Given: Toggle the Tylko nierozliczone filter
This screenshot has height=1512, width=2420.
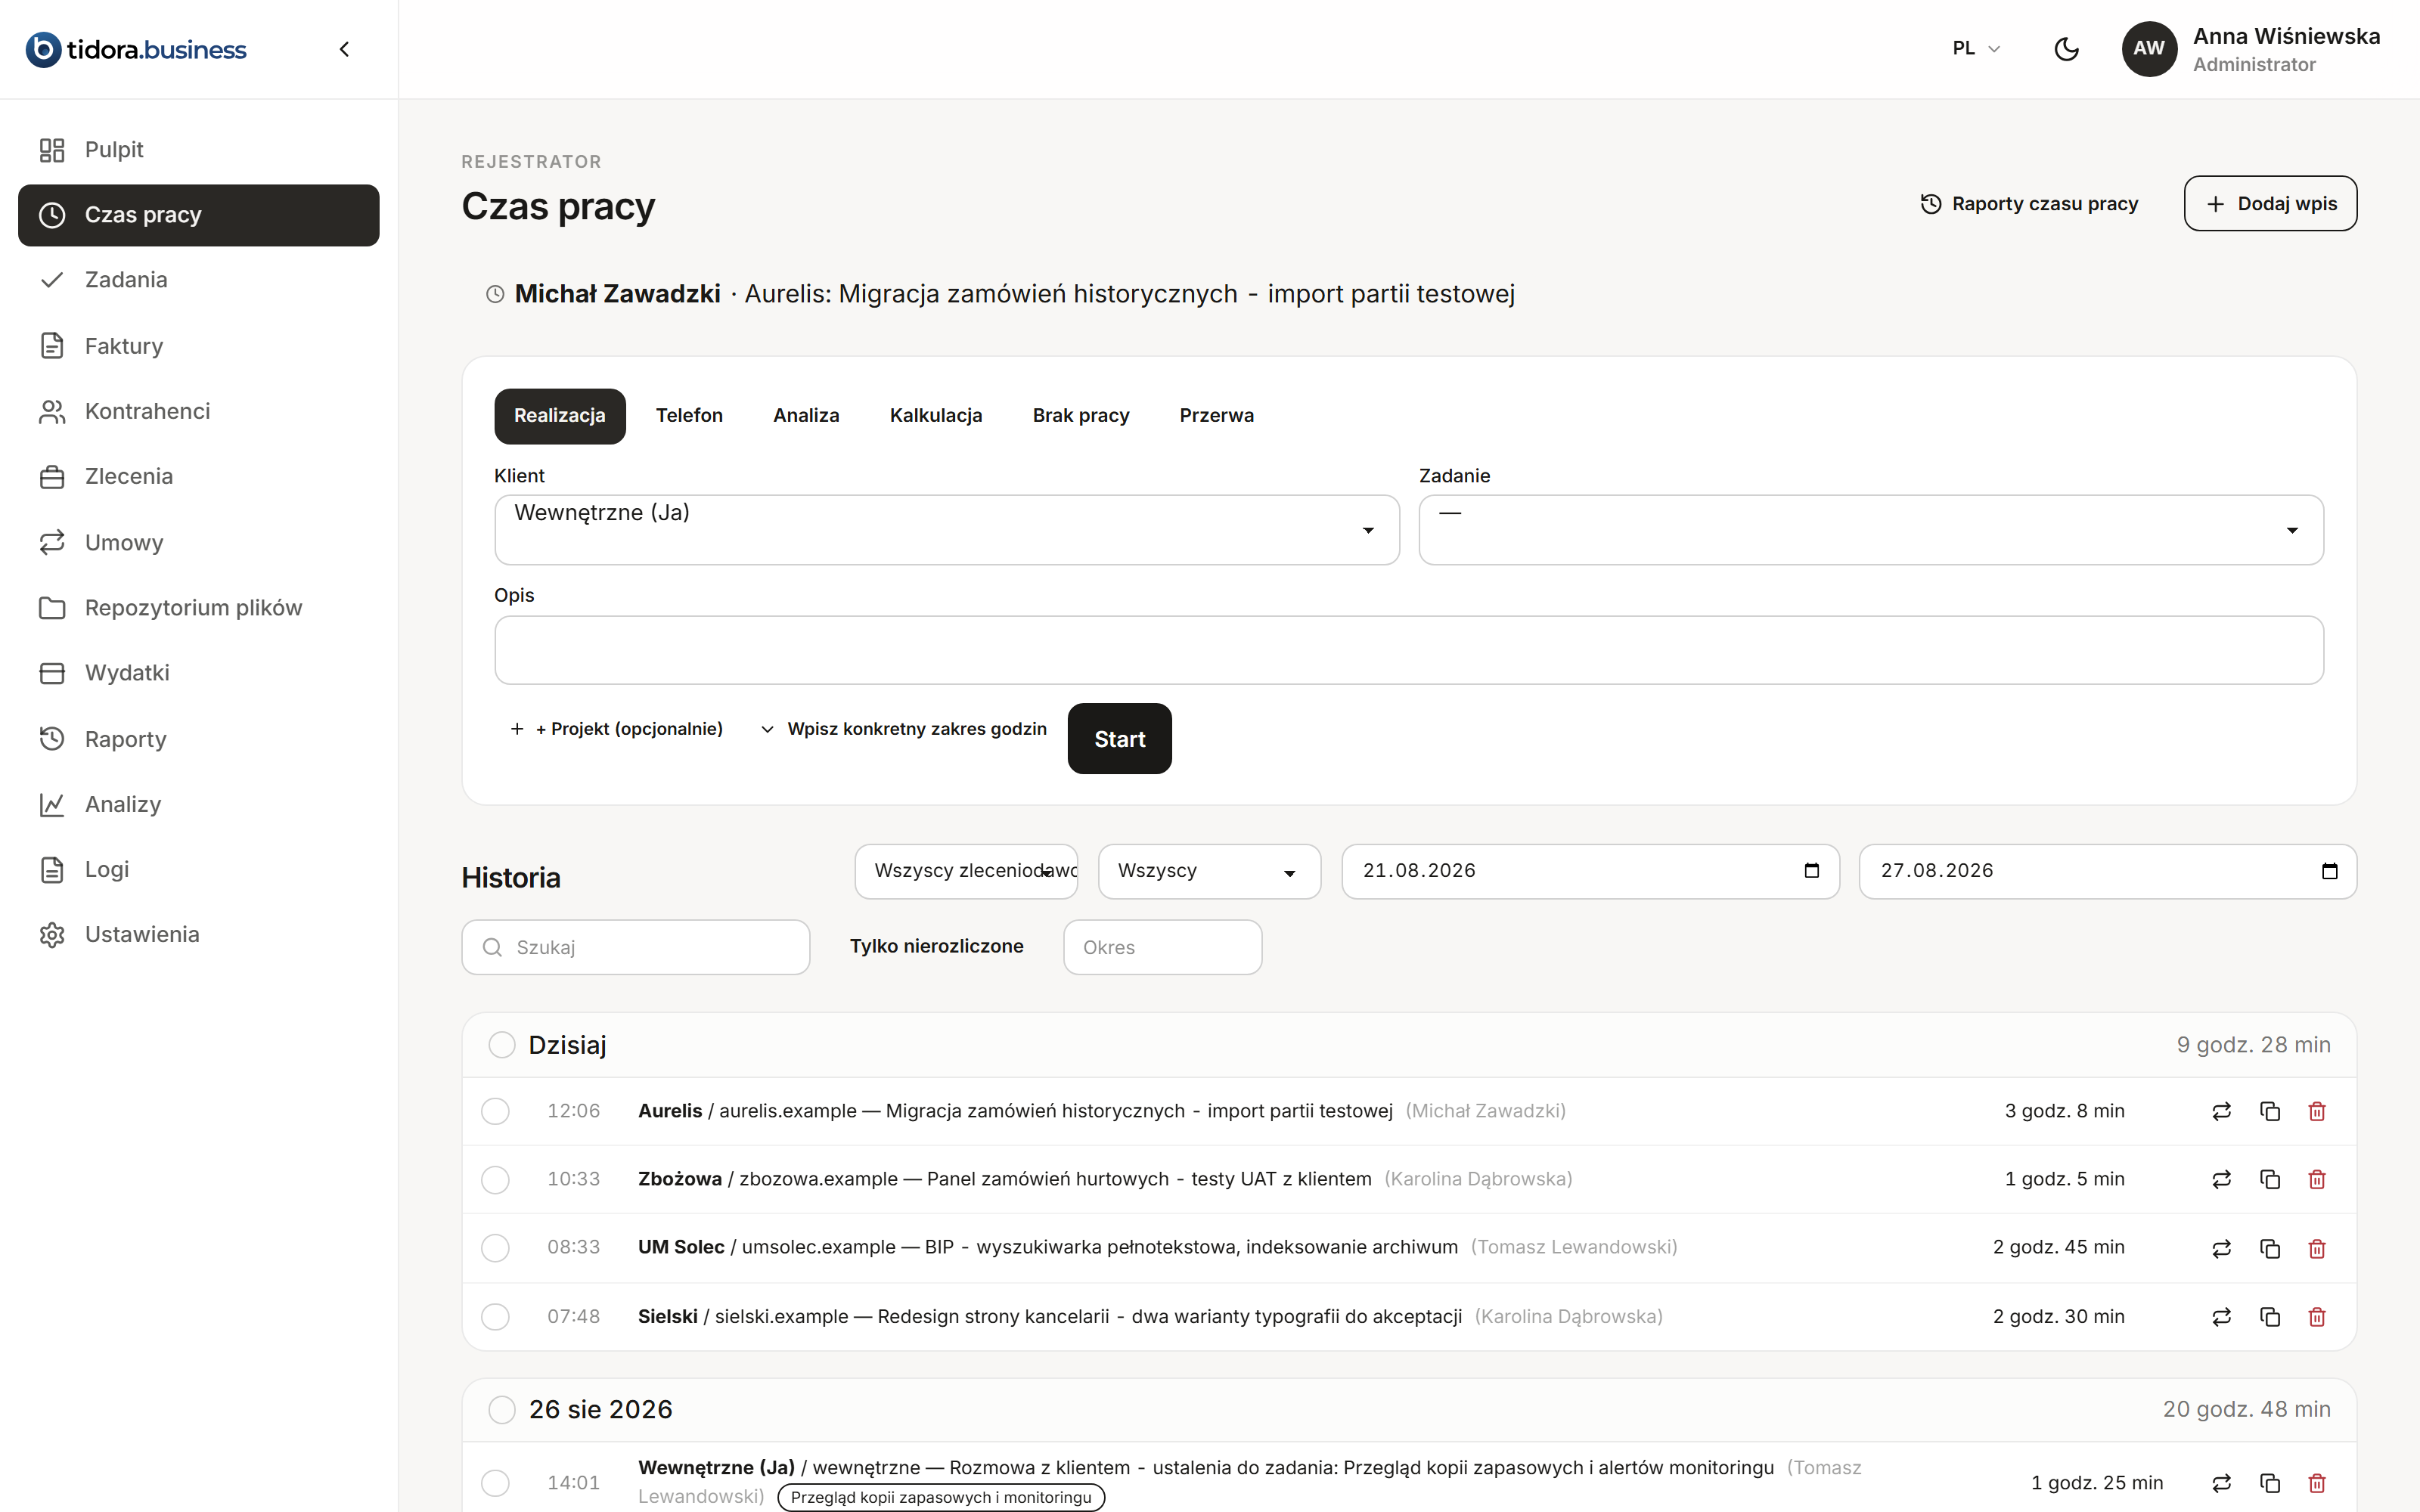Looking at the screenshot, I should [936, 946].
